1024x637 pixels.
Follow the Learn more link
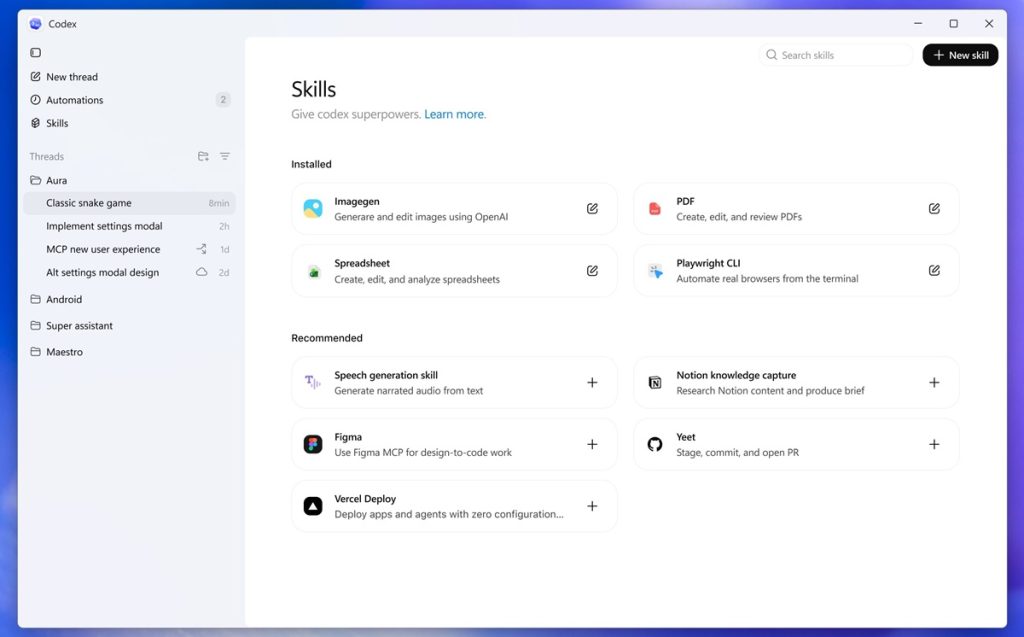pyautogui.click(x=454, y=114)
